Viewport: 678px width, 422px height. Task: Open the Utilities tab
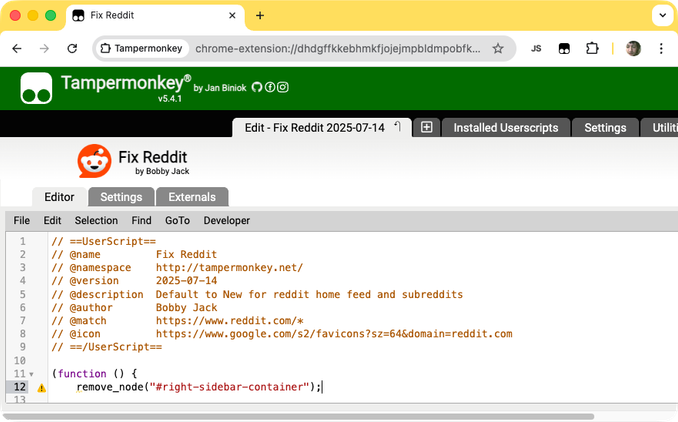(x=659, y=128)
